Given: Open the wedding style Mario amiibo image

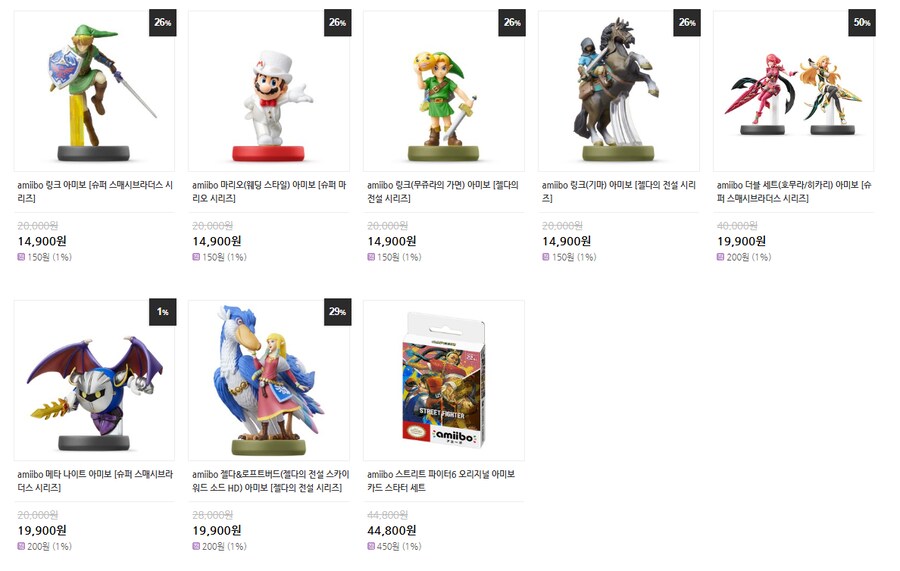Looking at the screenshot, I should 269,91.
